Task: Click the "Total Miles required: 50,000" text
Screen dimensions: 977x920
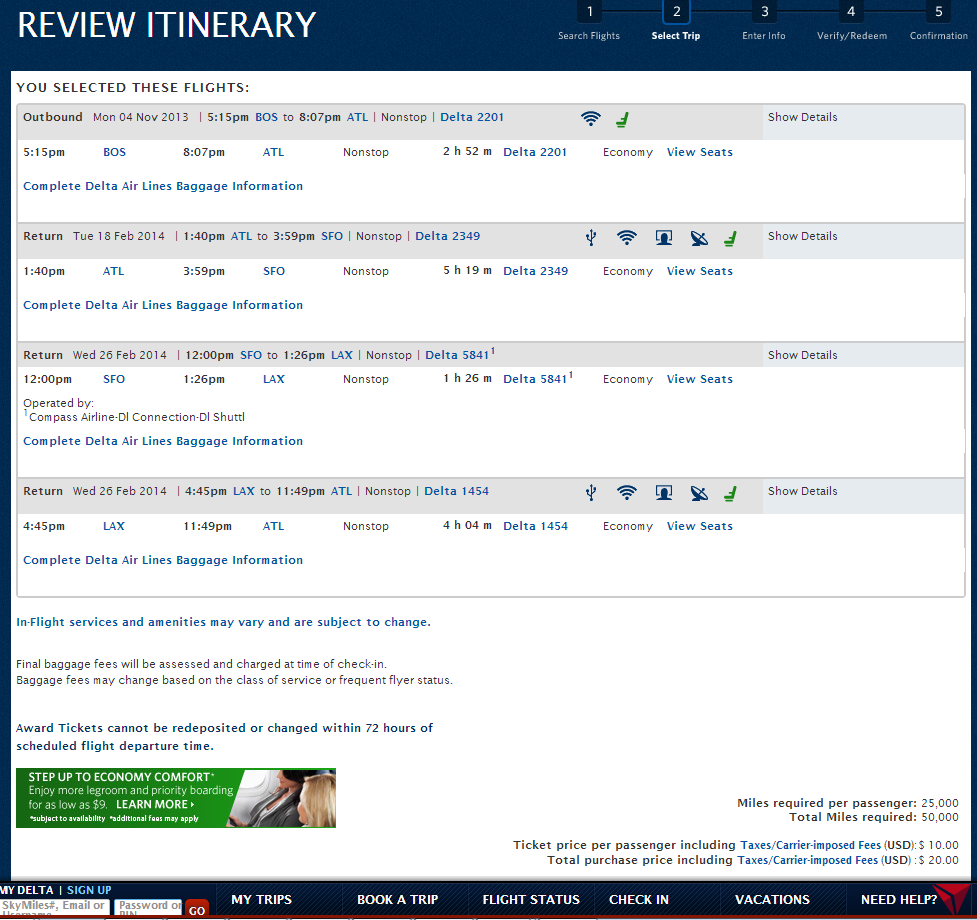Action: pyautogui.click(x=874, y=817)
